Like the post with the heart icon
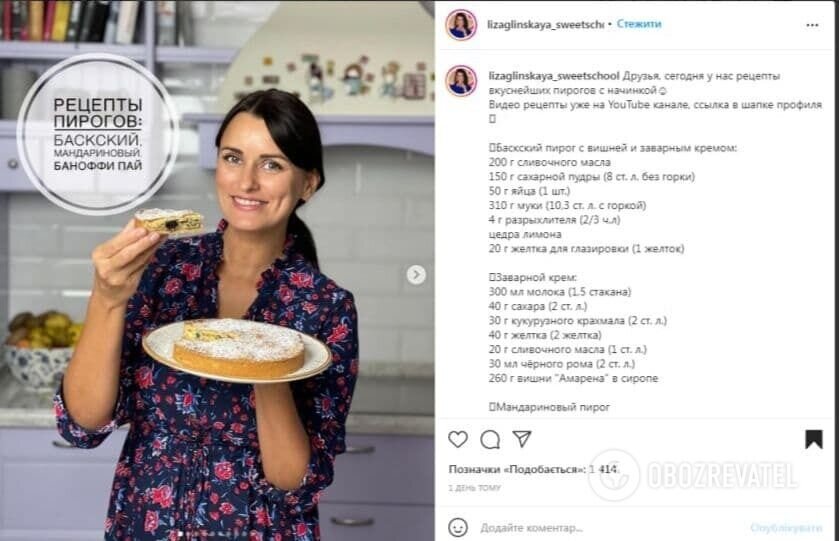 pyautogui.click(x=457, y=439)
